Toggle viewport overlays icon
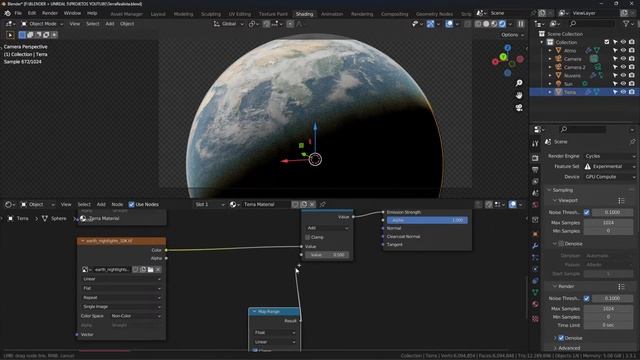The image size is (640, 360). (449, 24)
